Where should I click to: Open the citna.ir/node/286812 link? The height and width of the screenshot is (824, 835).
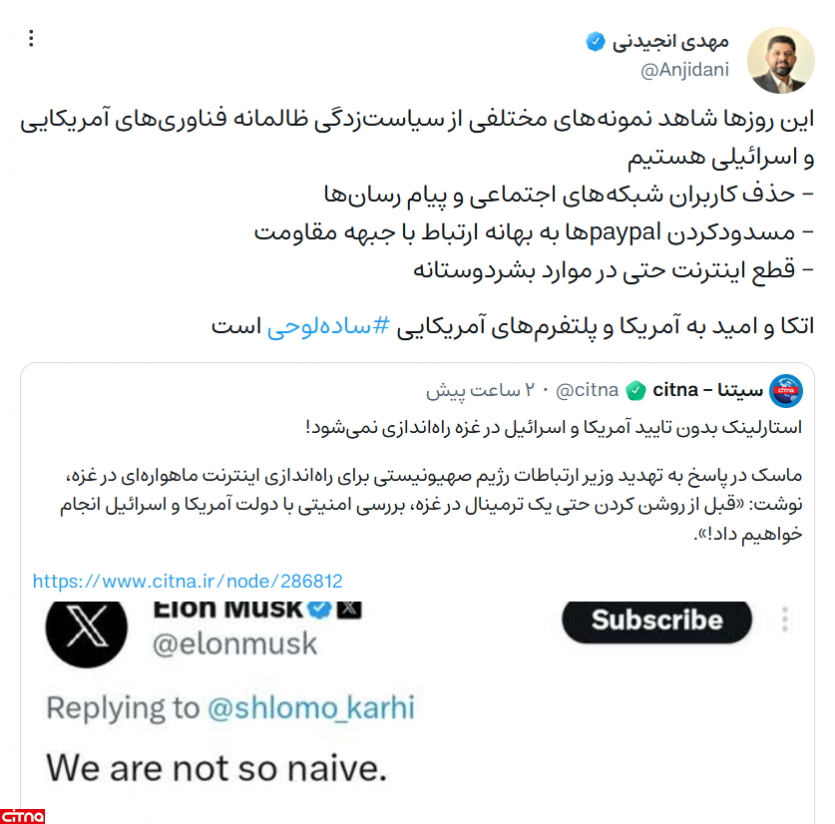(188, 581)
